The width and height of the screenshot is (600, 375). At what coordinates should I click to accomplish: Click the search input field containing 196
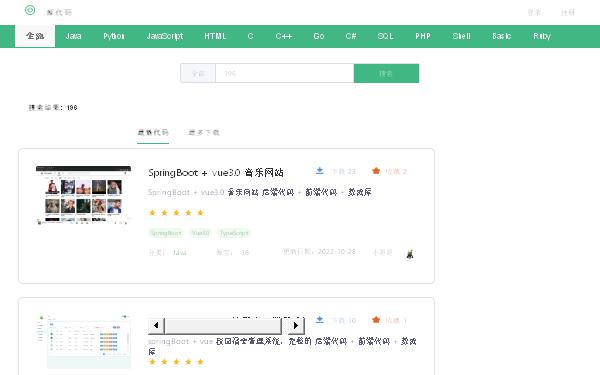(285, 73)
